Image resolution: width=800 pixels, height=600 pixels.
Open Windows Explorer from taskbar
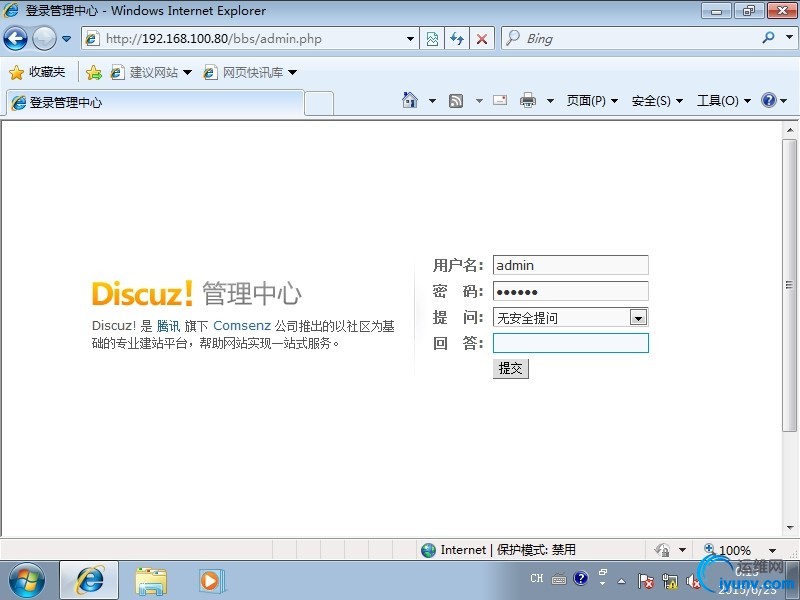tap(151, 581)
